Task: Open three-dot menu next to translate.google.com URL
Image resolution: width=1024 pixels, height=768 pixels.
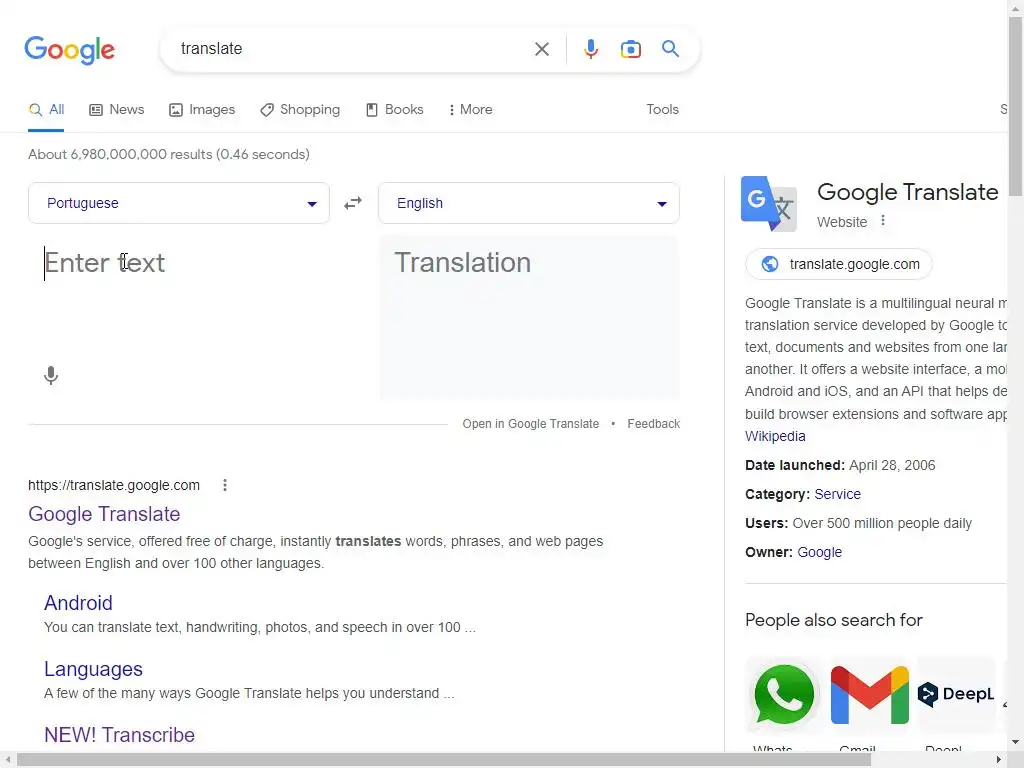Action: pos(225,485)
